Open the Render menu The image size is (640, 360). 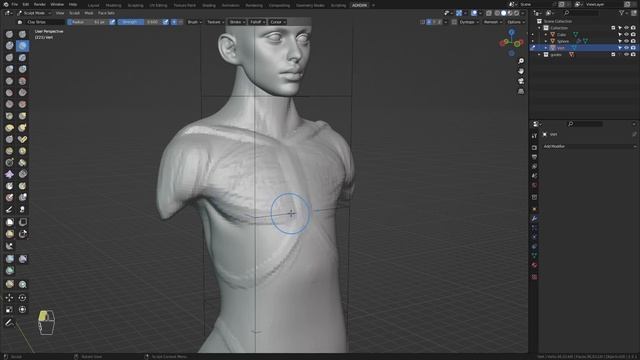tap(40, 4)
